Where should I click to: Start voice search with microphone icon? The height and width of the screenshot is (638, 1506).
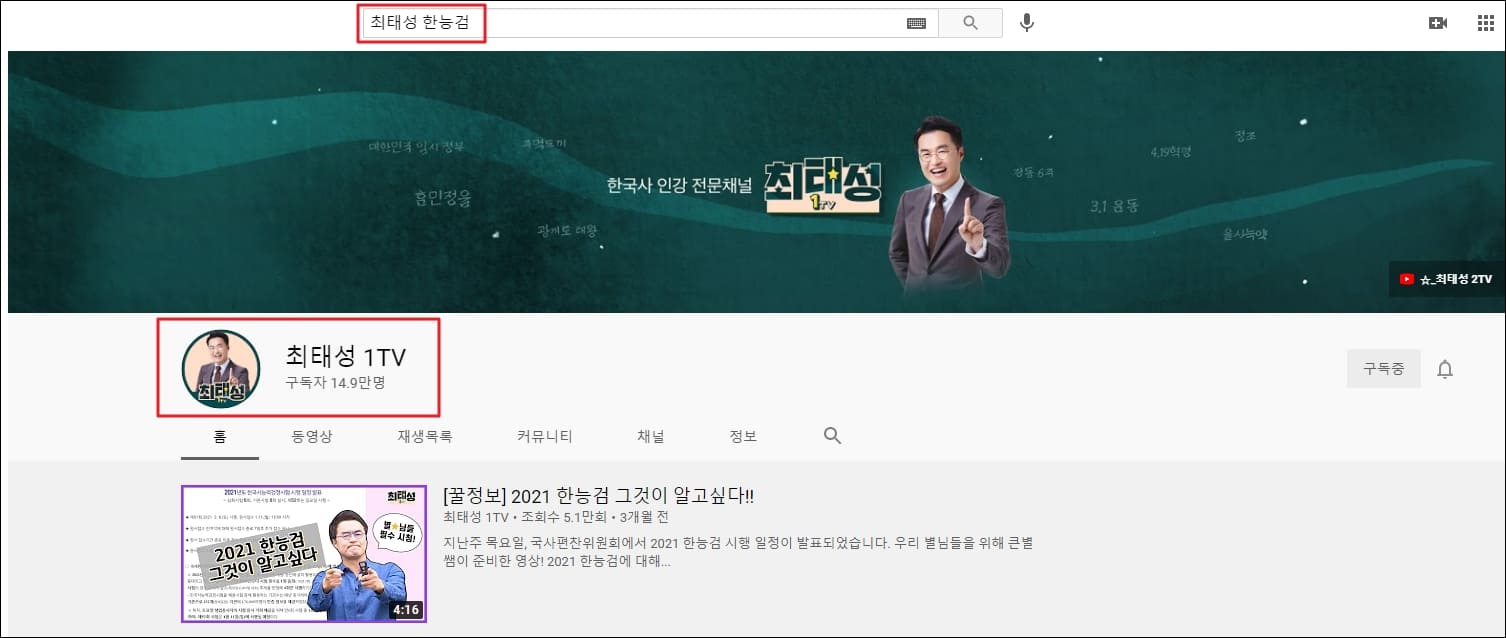pos(1027,23)
